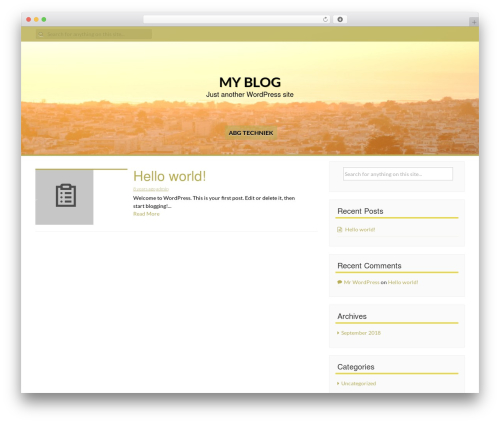The width and height of the screenshot is (500, 423).
Task: Click the sidebar search input field
Action: point(398,174)
